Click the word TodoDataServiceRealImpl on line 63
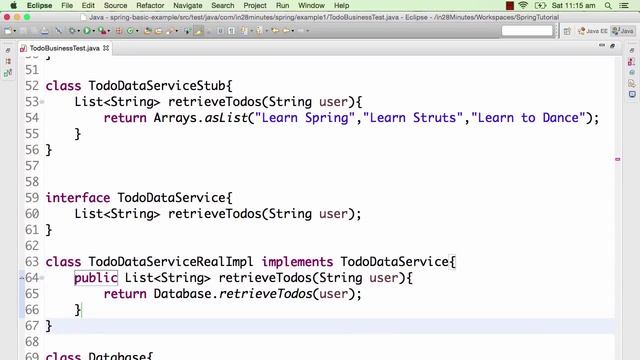The height and width of the screenshot is (360, 640). 171,262
